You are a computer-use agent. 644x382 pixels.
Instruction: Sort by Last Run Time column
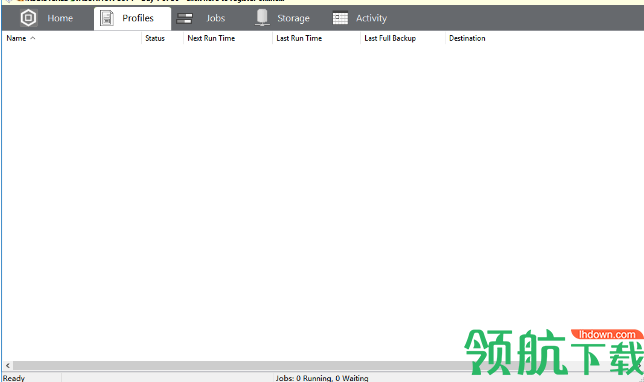(316, 38)
